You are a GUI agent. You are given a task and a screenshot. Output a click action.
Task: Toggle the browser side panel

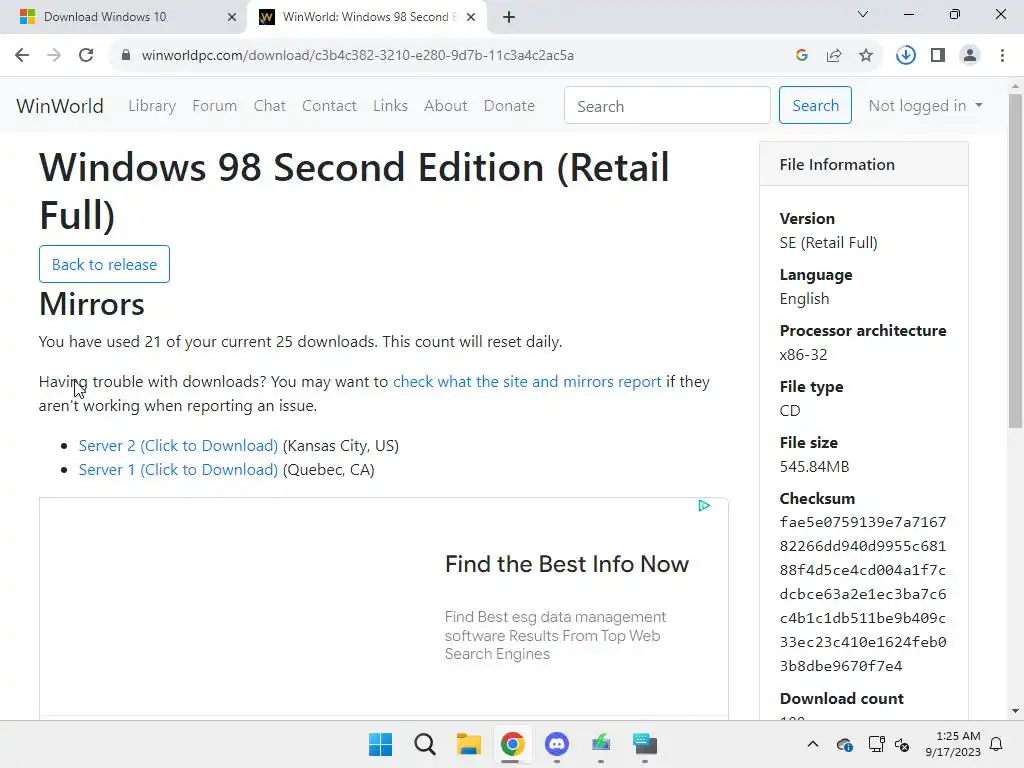[x=938, y=56]
